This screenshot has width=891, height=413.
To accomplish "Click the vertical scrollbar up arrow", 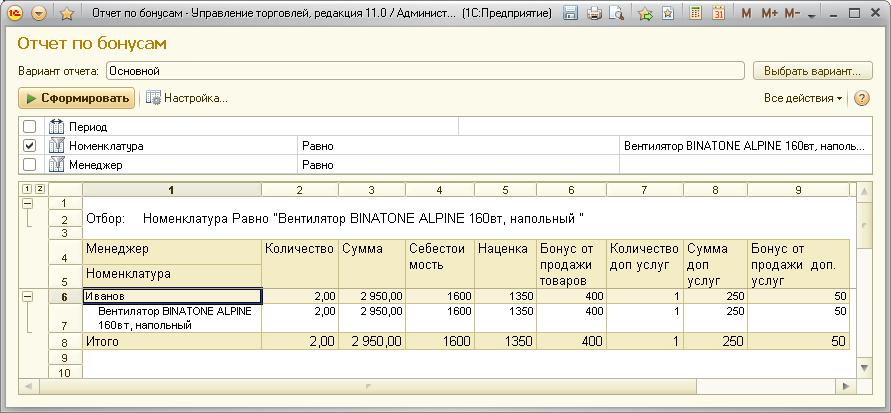I will [x=864, y=192].
